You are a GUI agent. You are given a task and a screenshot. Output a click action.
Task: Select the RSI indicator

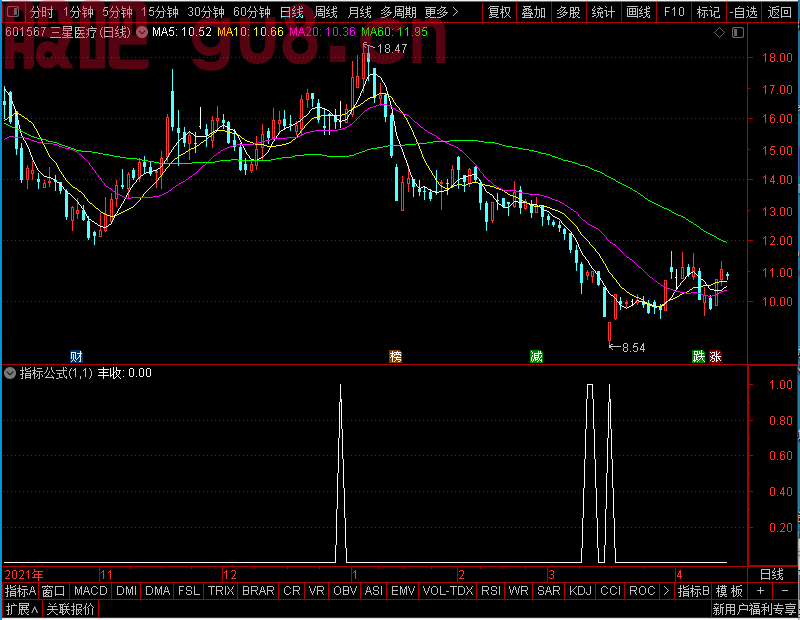click(x=491, y=591)
